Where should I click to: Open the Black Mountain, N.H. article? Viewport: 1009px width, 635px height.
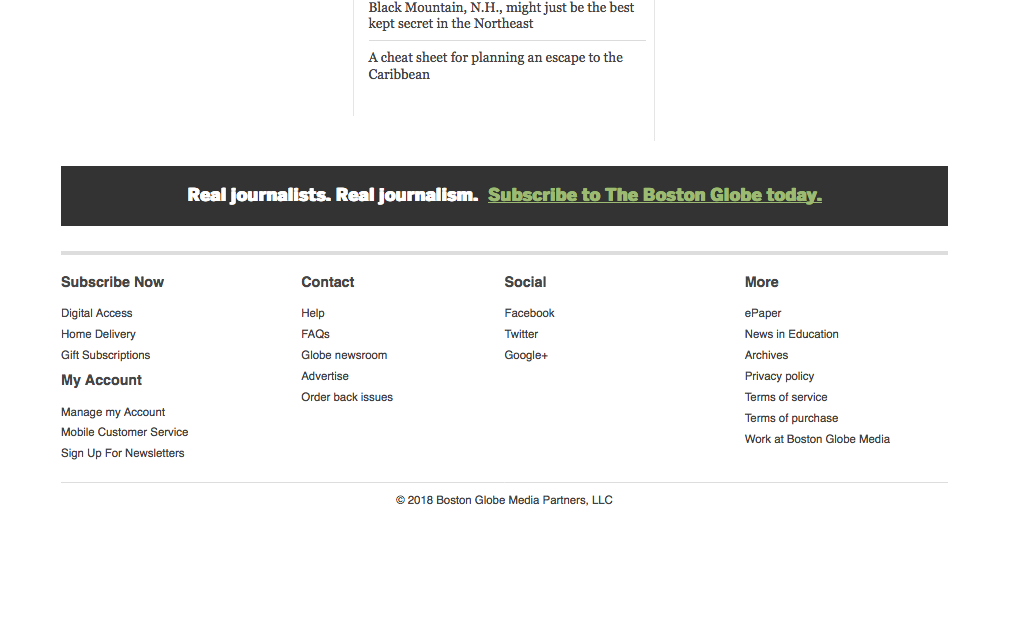501,15
